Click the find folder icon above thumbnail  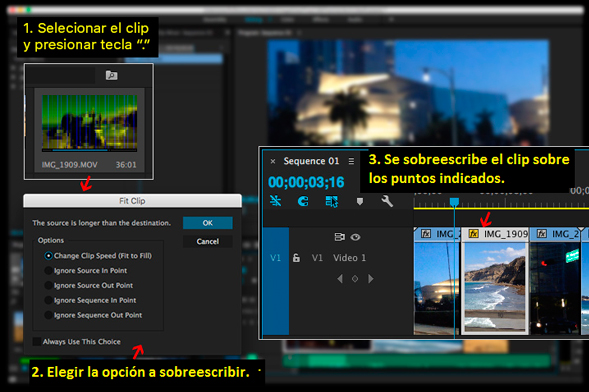click(112, 75)
